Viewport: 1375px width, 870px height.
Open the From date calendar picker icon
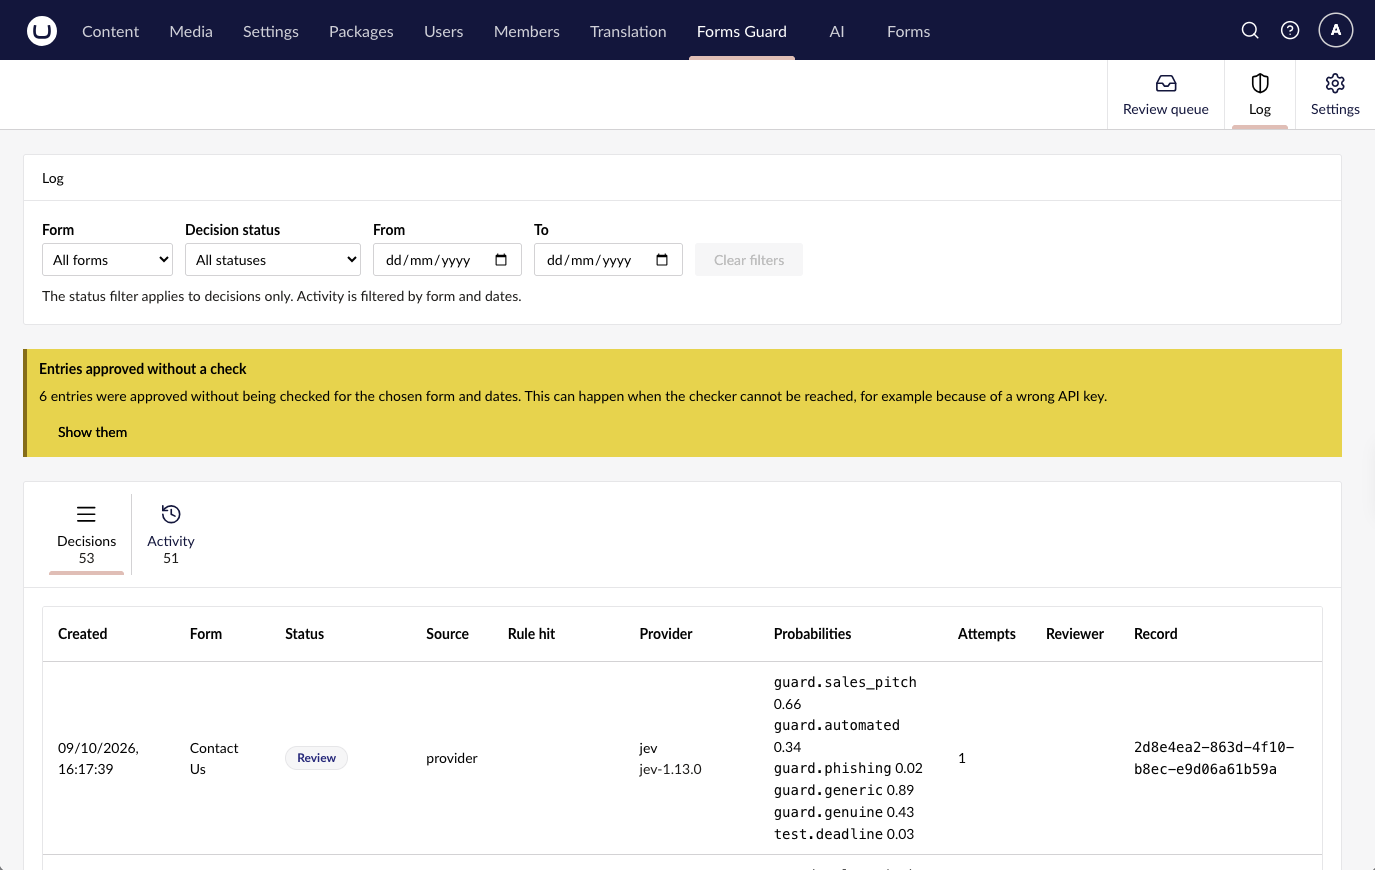tap(501, 260)
